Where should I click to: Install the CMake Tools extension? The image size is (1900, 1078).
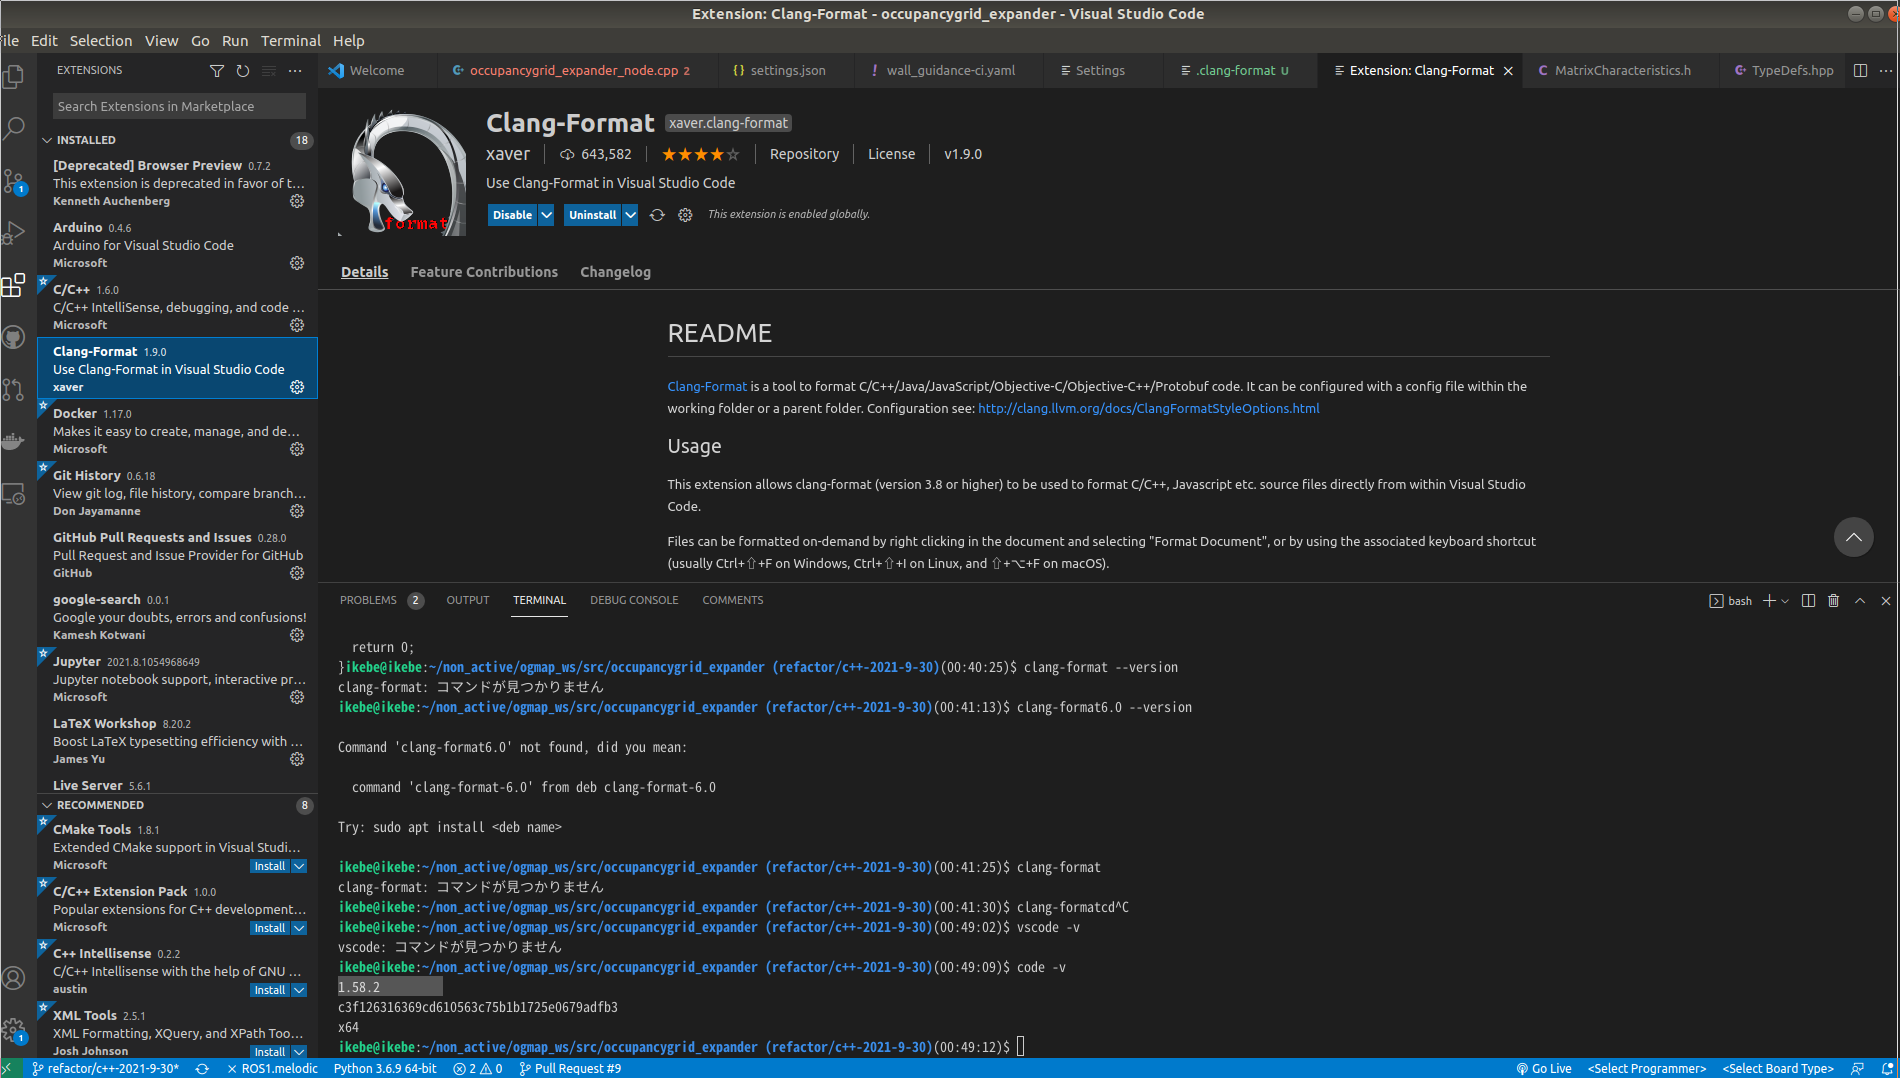pyautogui.click(x=271, y=866)
